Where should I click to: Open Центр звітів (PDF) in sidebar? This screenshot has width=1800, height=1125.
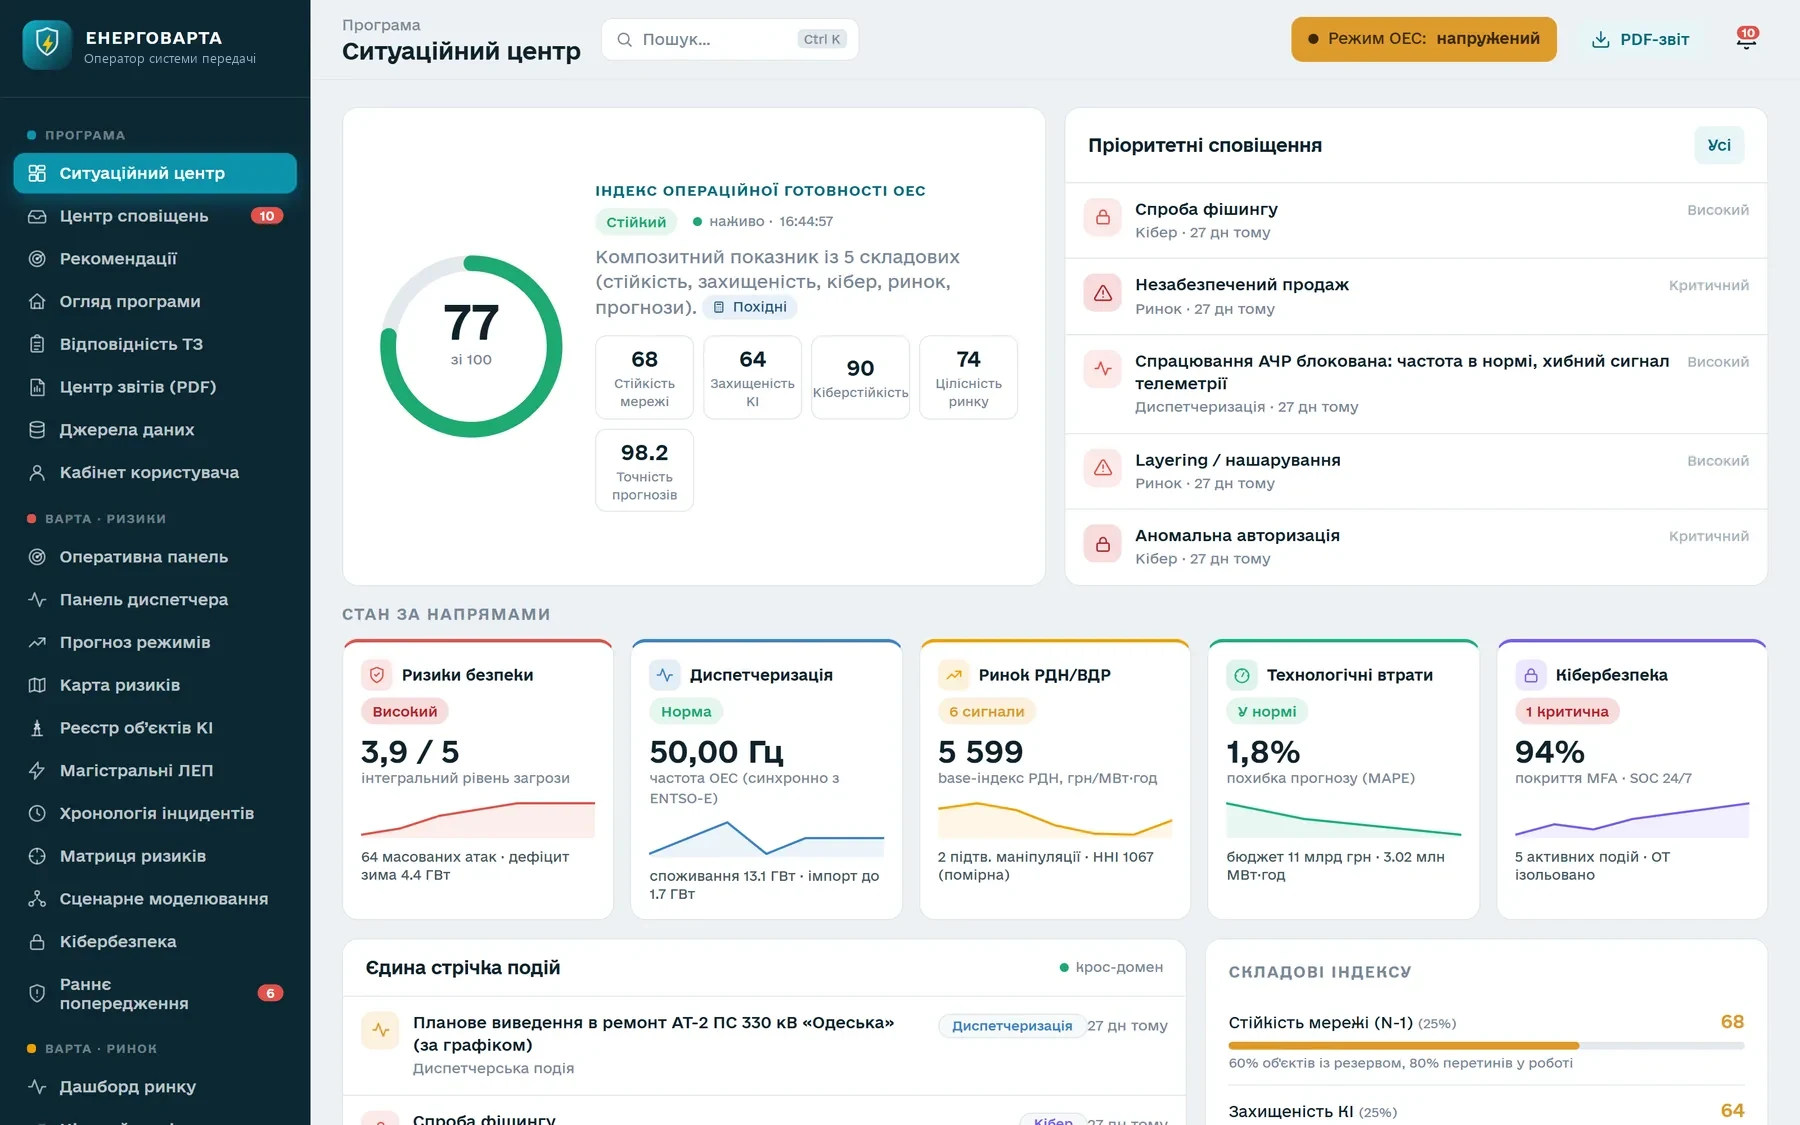tap(155, 387)
